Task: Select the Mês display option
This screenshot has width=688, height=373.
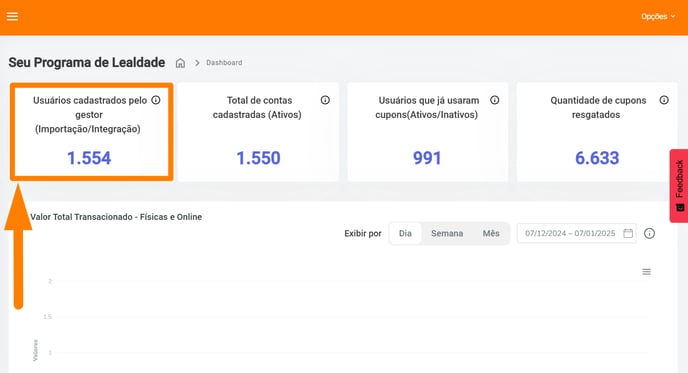Action: pyautogui.click(x=491, y=233)
